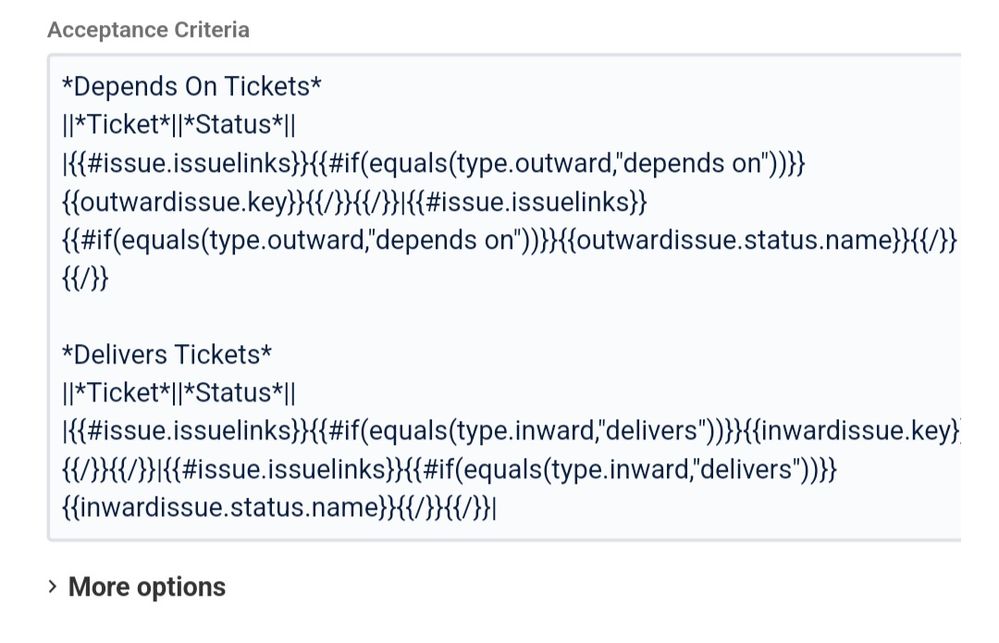
Task: Click the {{inwardissue.key}} smart value
Action: point(870,431)
